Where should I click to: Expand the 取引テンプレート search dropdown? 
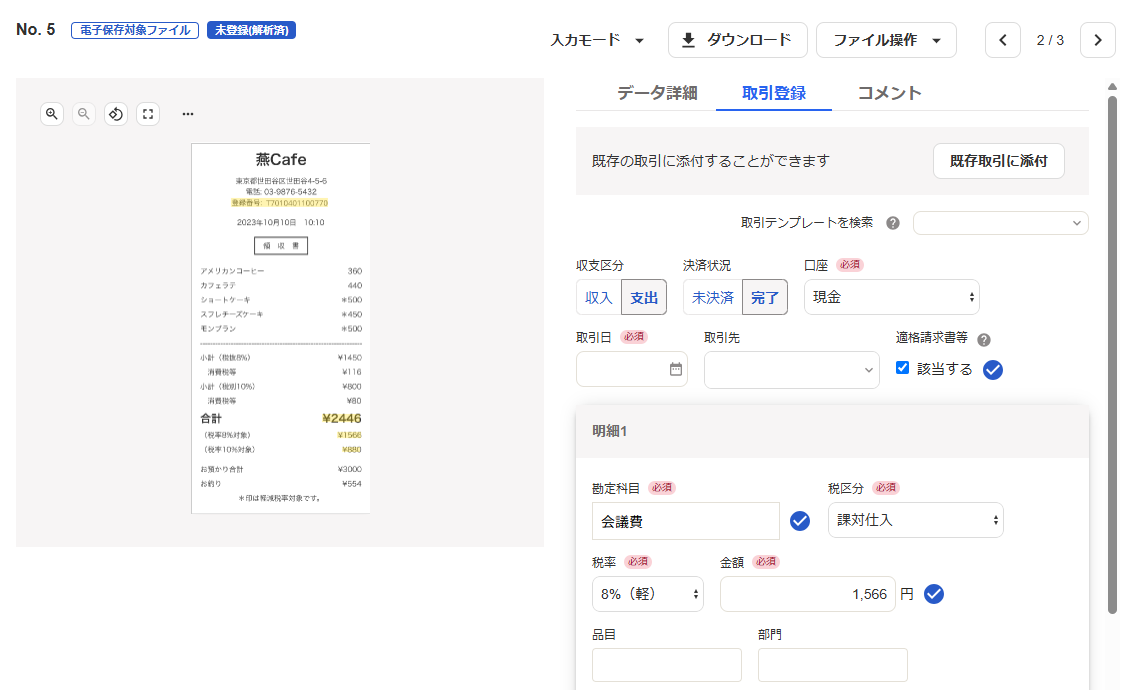[1000, 223]
